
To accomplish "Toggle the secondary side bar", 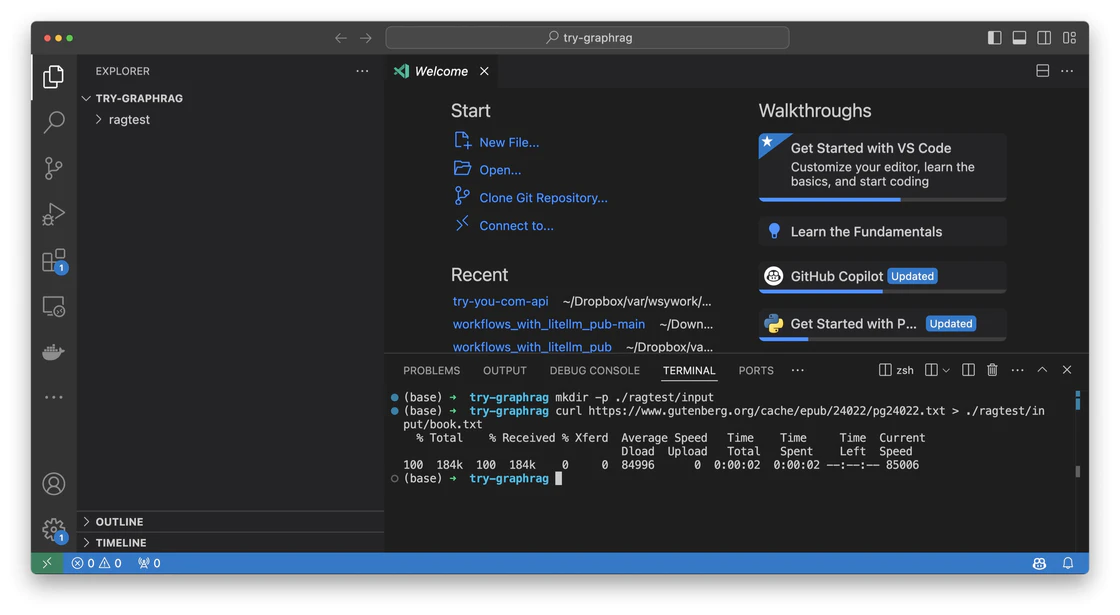I will [x=1044, y=38].
